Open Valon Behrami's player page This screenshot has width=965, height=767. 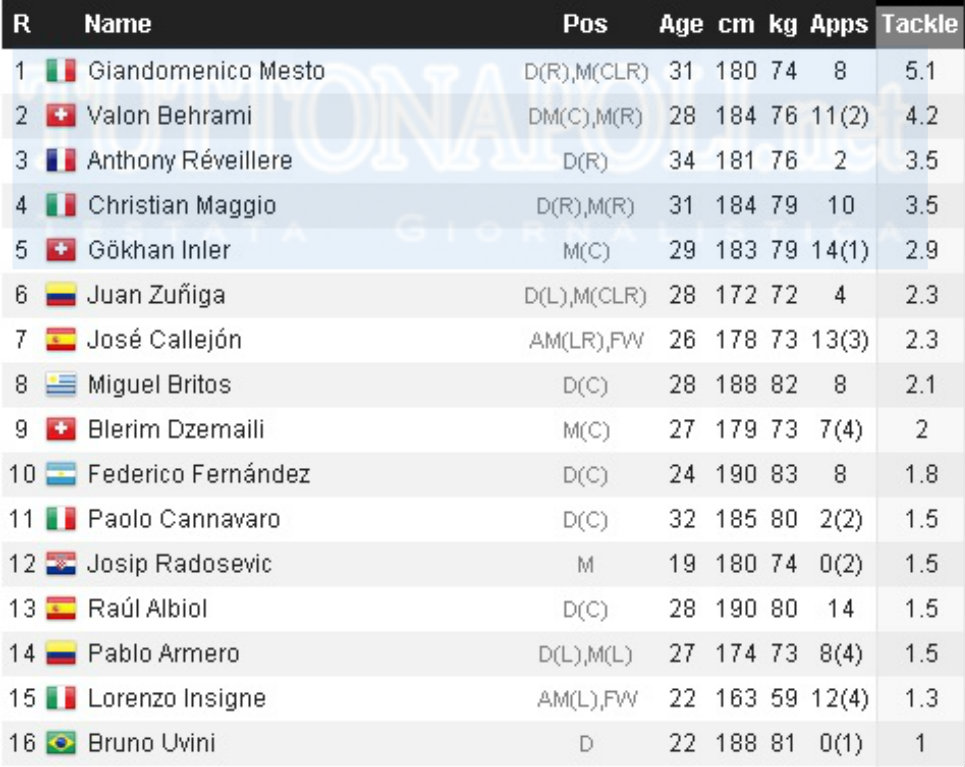tap(169, 116)
